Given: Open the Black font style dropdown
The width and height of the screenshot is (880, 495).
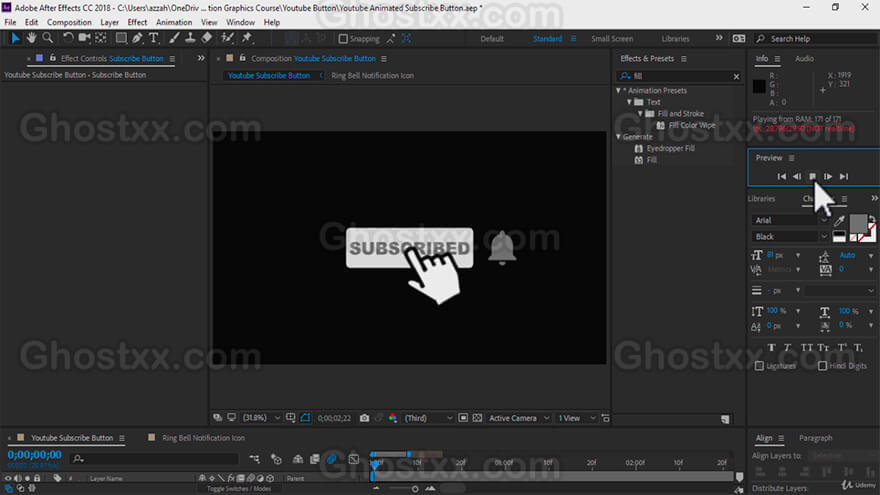Looking at the screenshot, I should coord(790,237).
